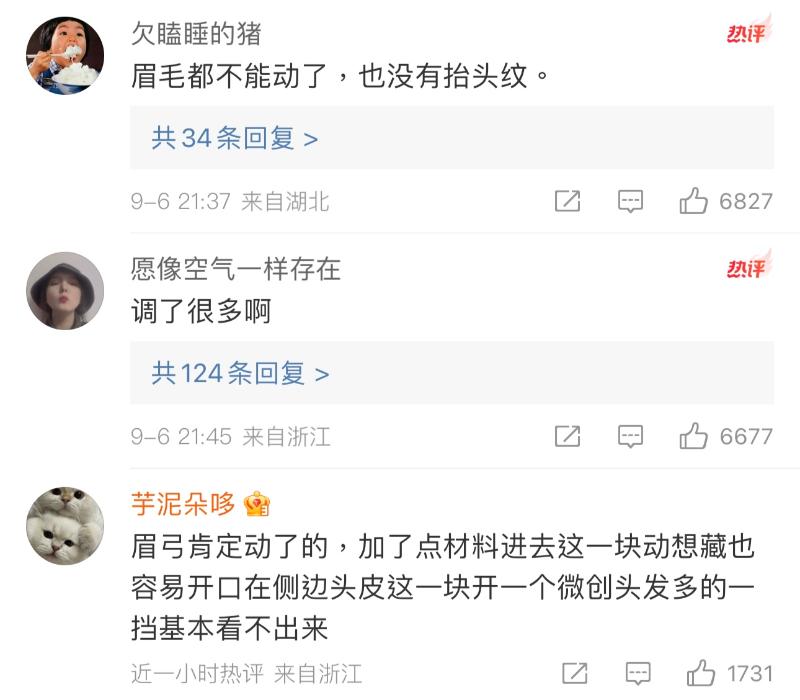Screen dimensions: 800x700
Task: Share the 欠瞌睡的猪 comment via repost icon
Action: (567, 201)
